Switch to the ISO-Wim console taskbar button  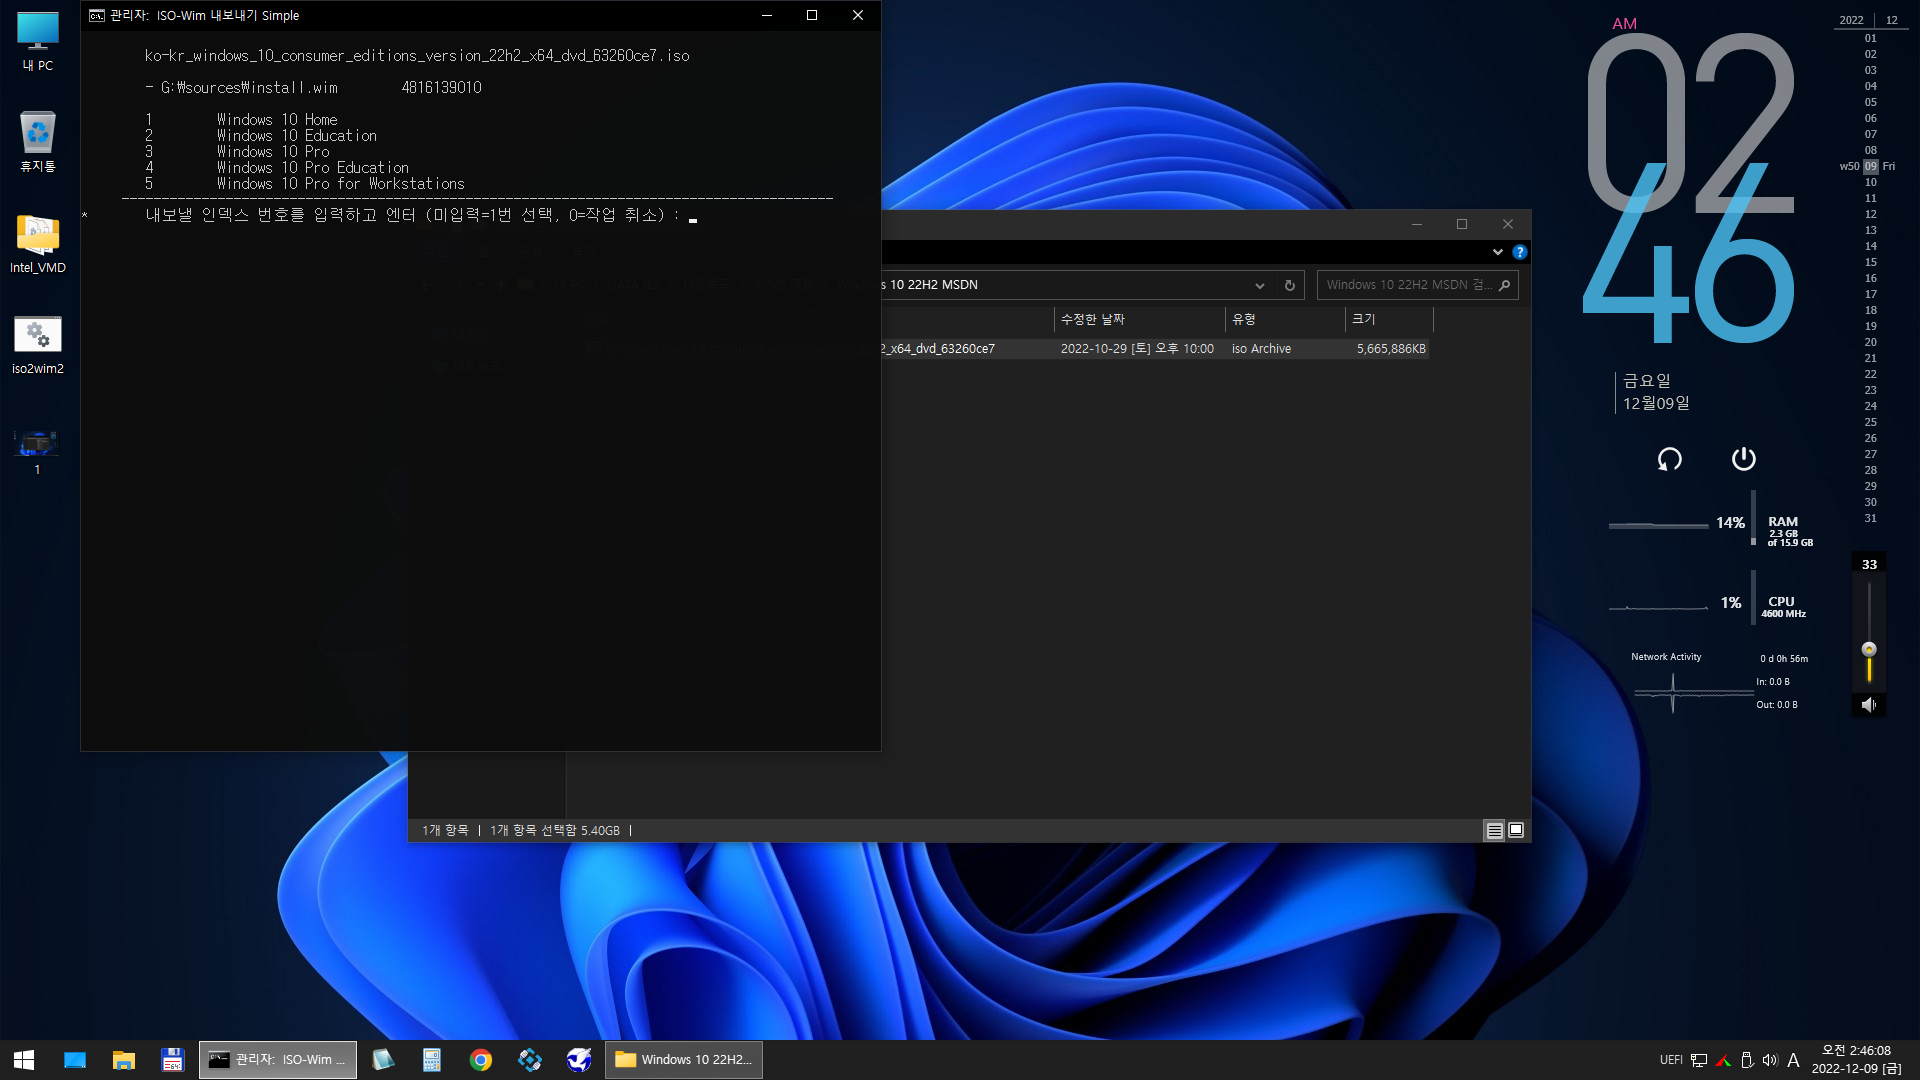[278, 1060]
